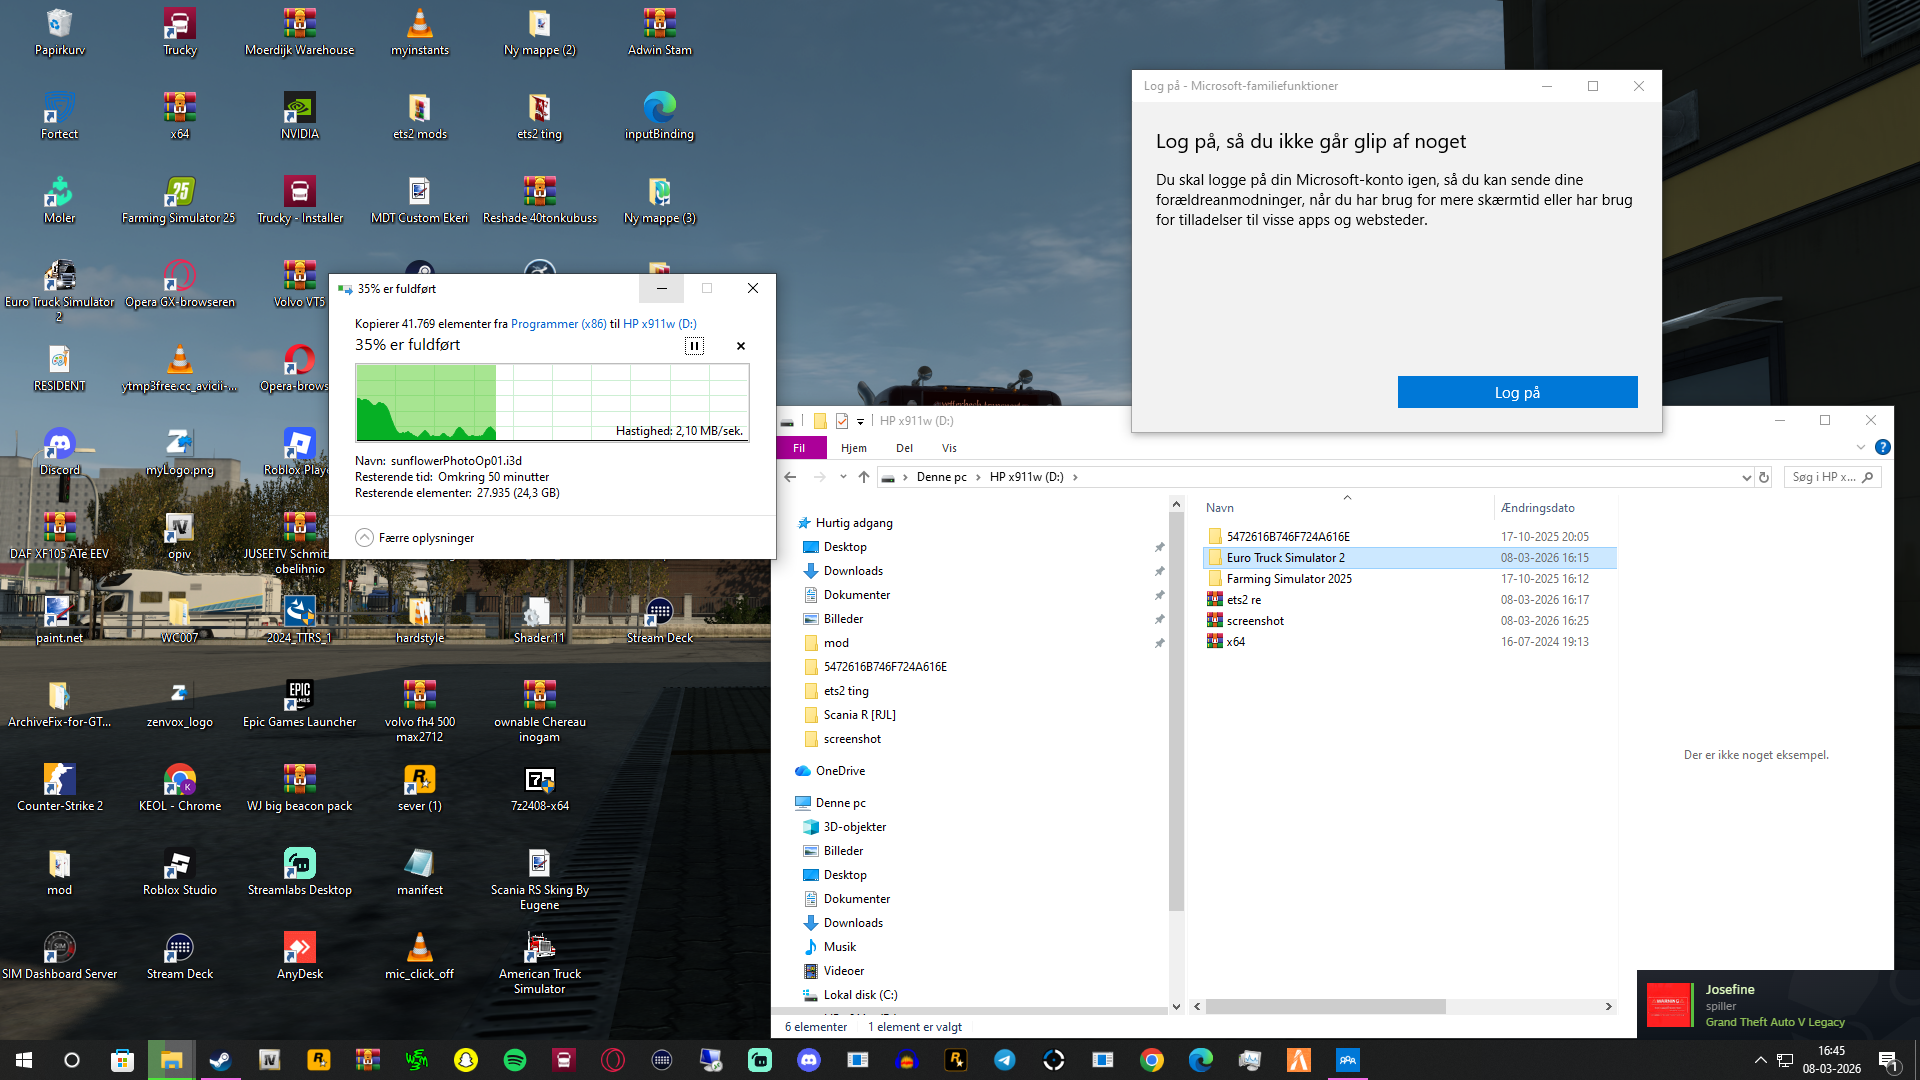
Task: Select the Farming Simulator 2025 folder
Action: [1288, 579]
